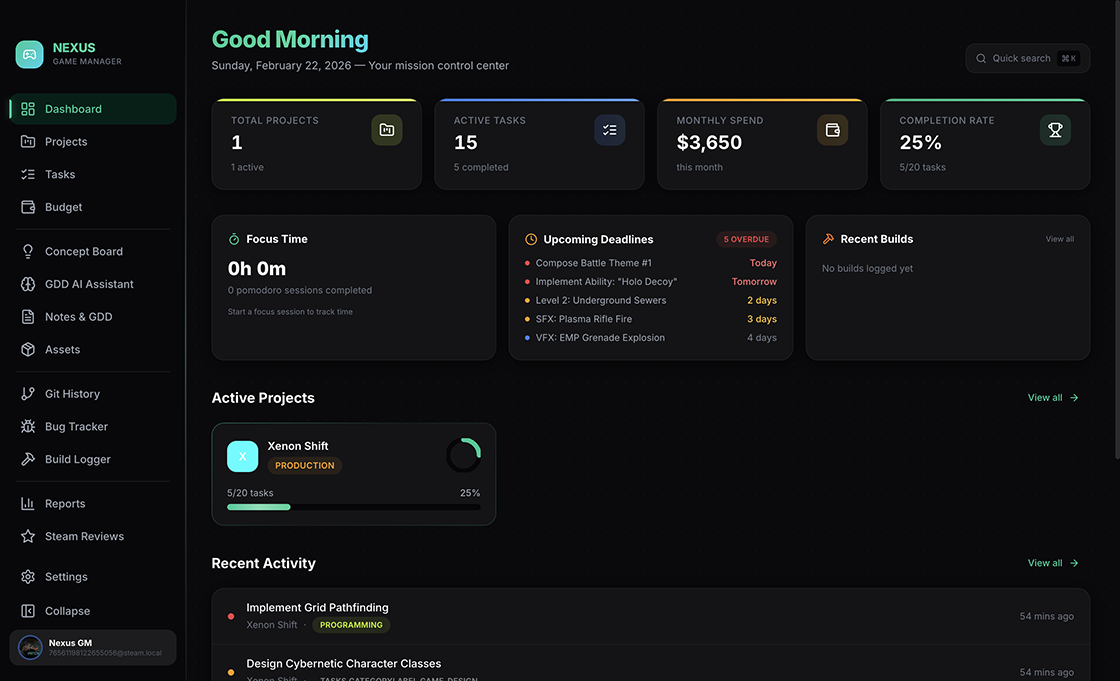Click the Bug Tracker bug icon
This screenshot has height=681, width=1120.
[x=28, y=427]
